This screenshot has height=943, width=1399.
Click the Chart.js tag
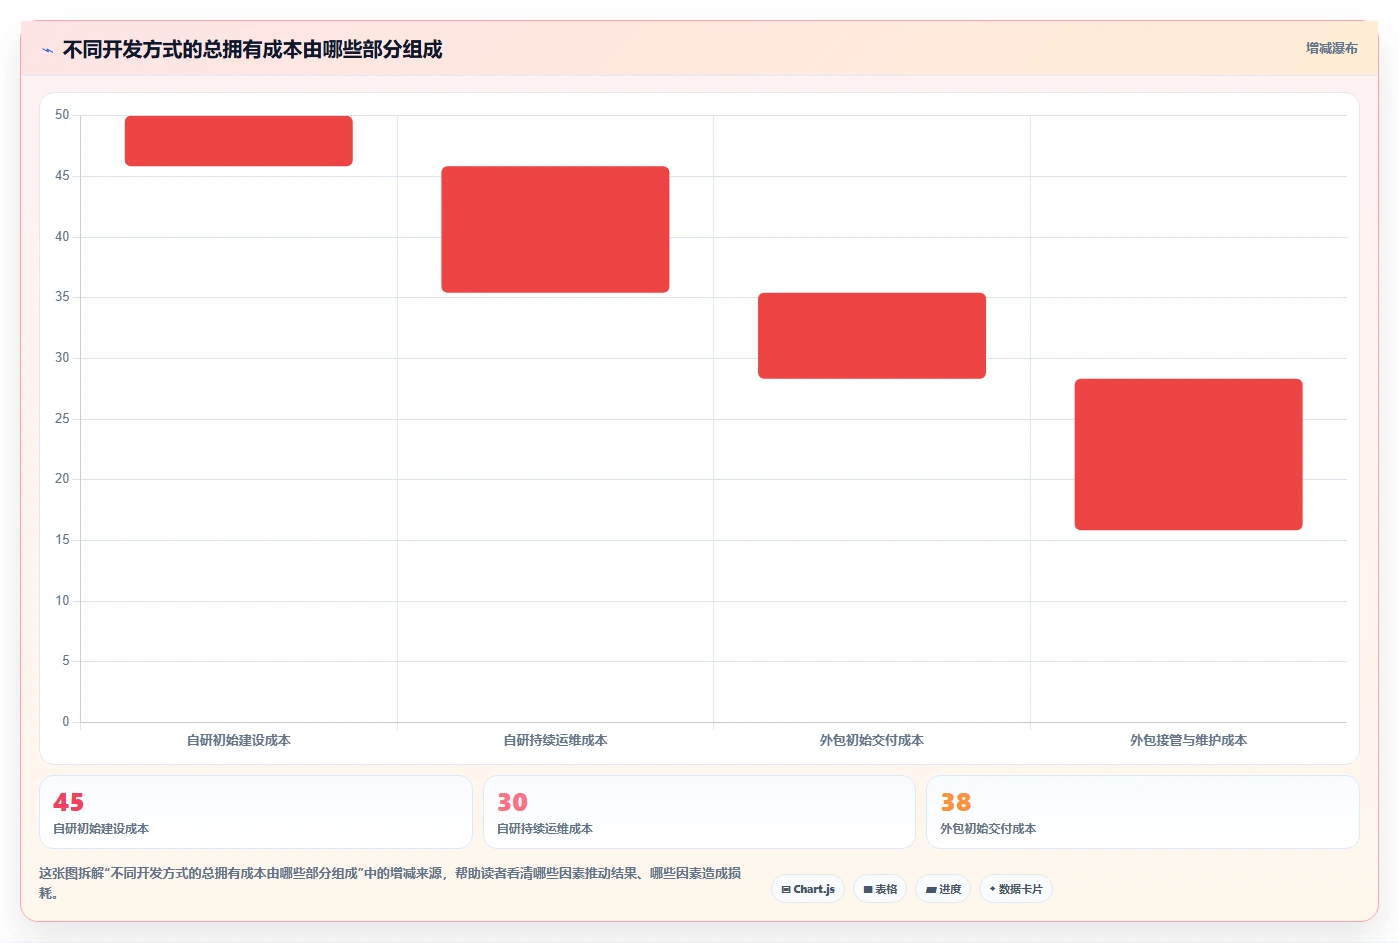pyautogui.click(x=808, y=889)
